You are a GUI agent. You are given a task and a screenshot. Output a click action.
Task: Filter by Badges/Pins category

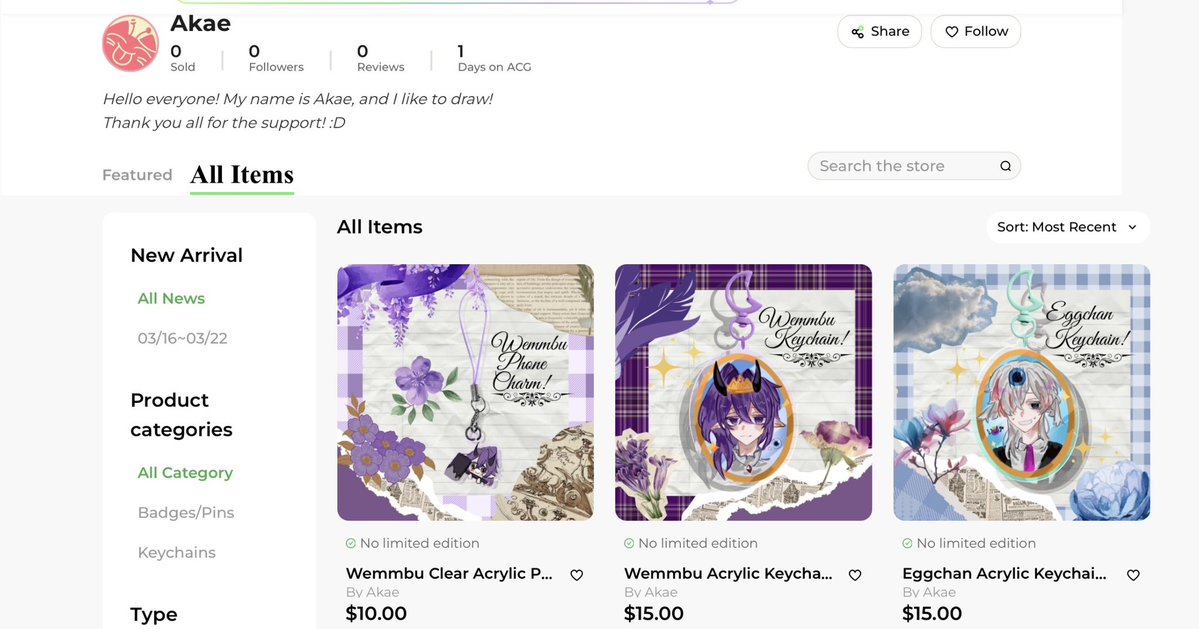pos(186,513)
